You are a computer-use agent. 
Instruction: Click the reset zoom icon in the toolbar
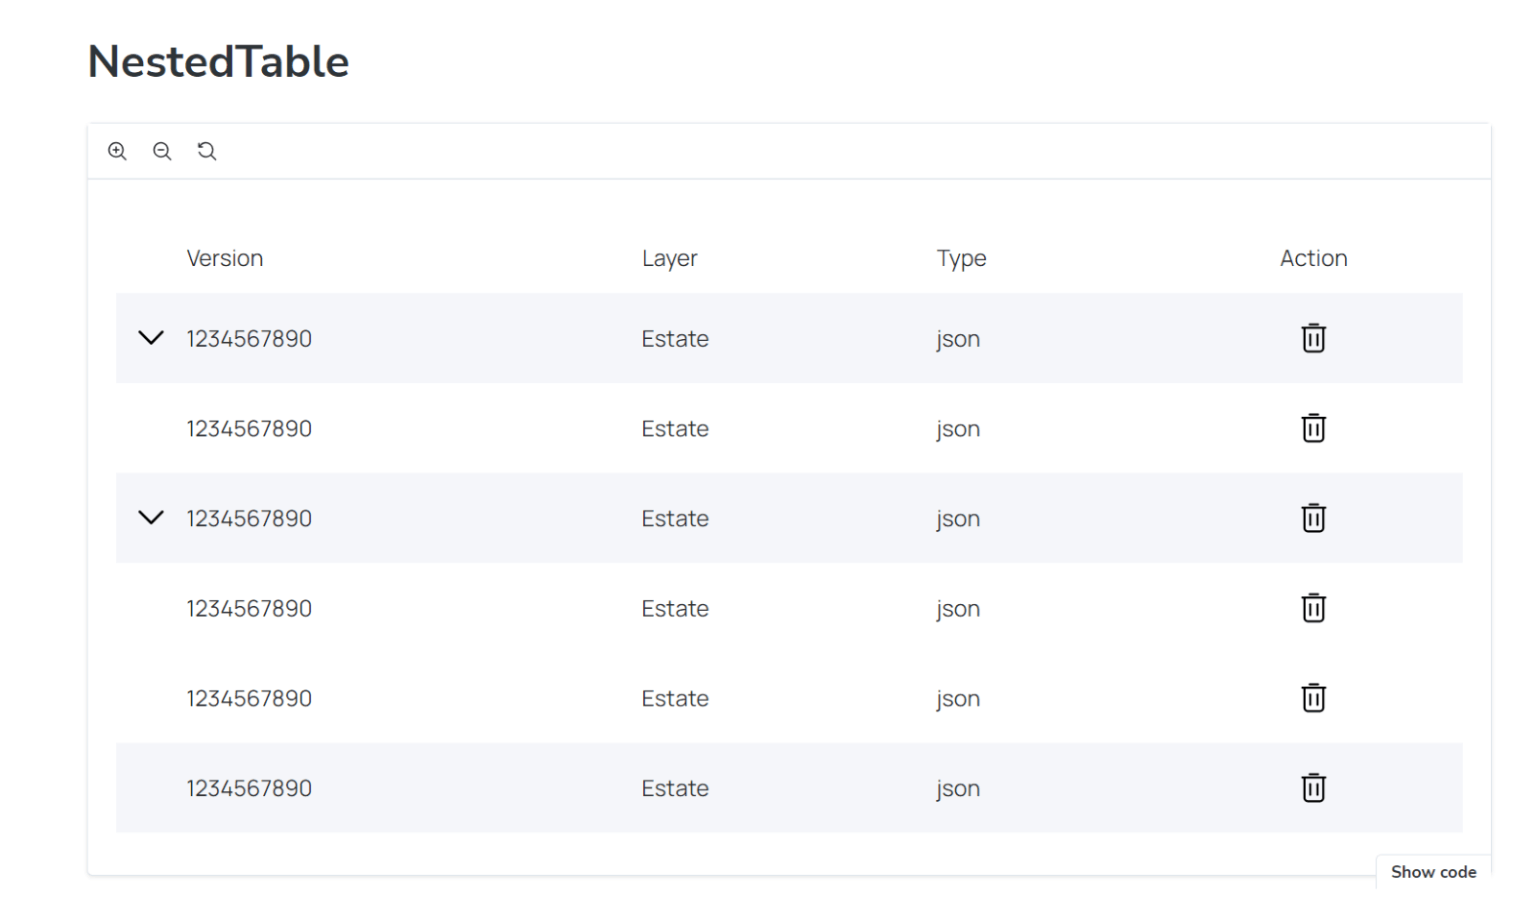207,150
